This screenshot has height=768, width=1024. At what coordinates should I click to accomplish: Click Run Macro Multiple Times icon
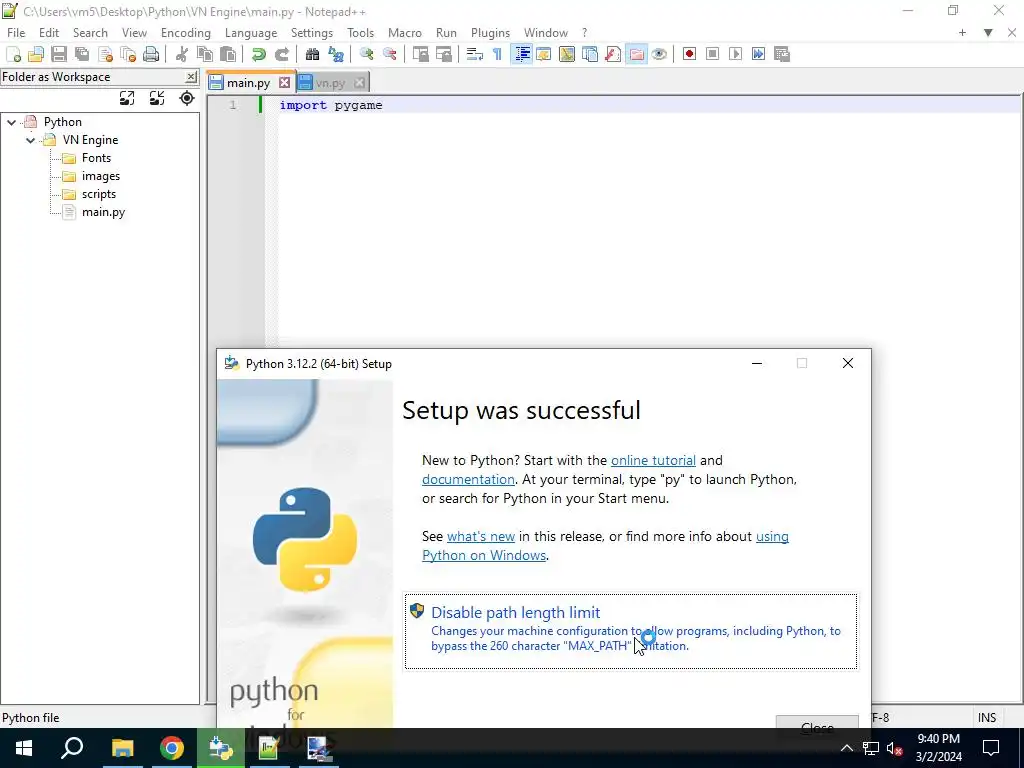click(758, 54)
